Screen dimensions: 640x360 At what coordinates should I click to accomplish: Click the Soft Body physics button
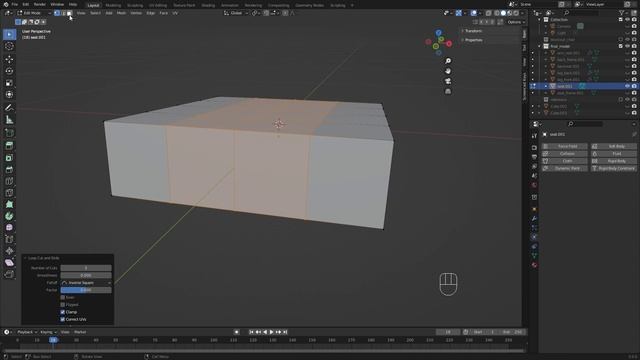pyautogui.click(x=614, y=146)
